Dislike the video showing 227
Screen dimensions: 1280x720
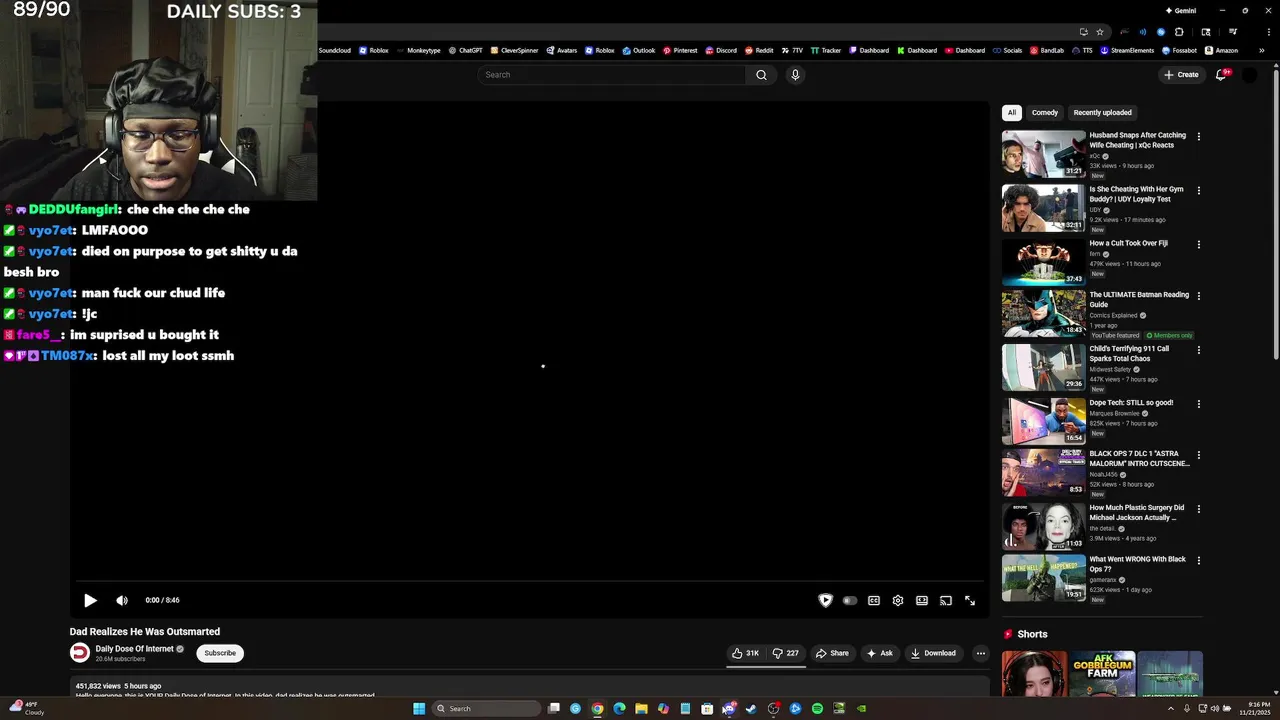(x=786, y=653)
